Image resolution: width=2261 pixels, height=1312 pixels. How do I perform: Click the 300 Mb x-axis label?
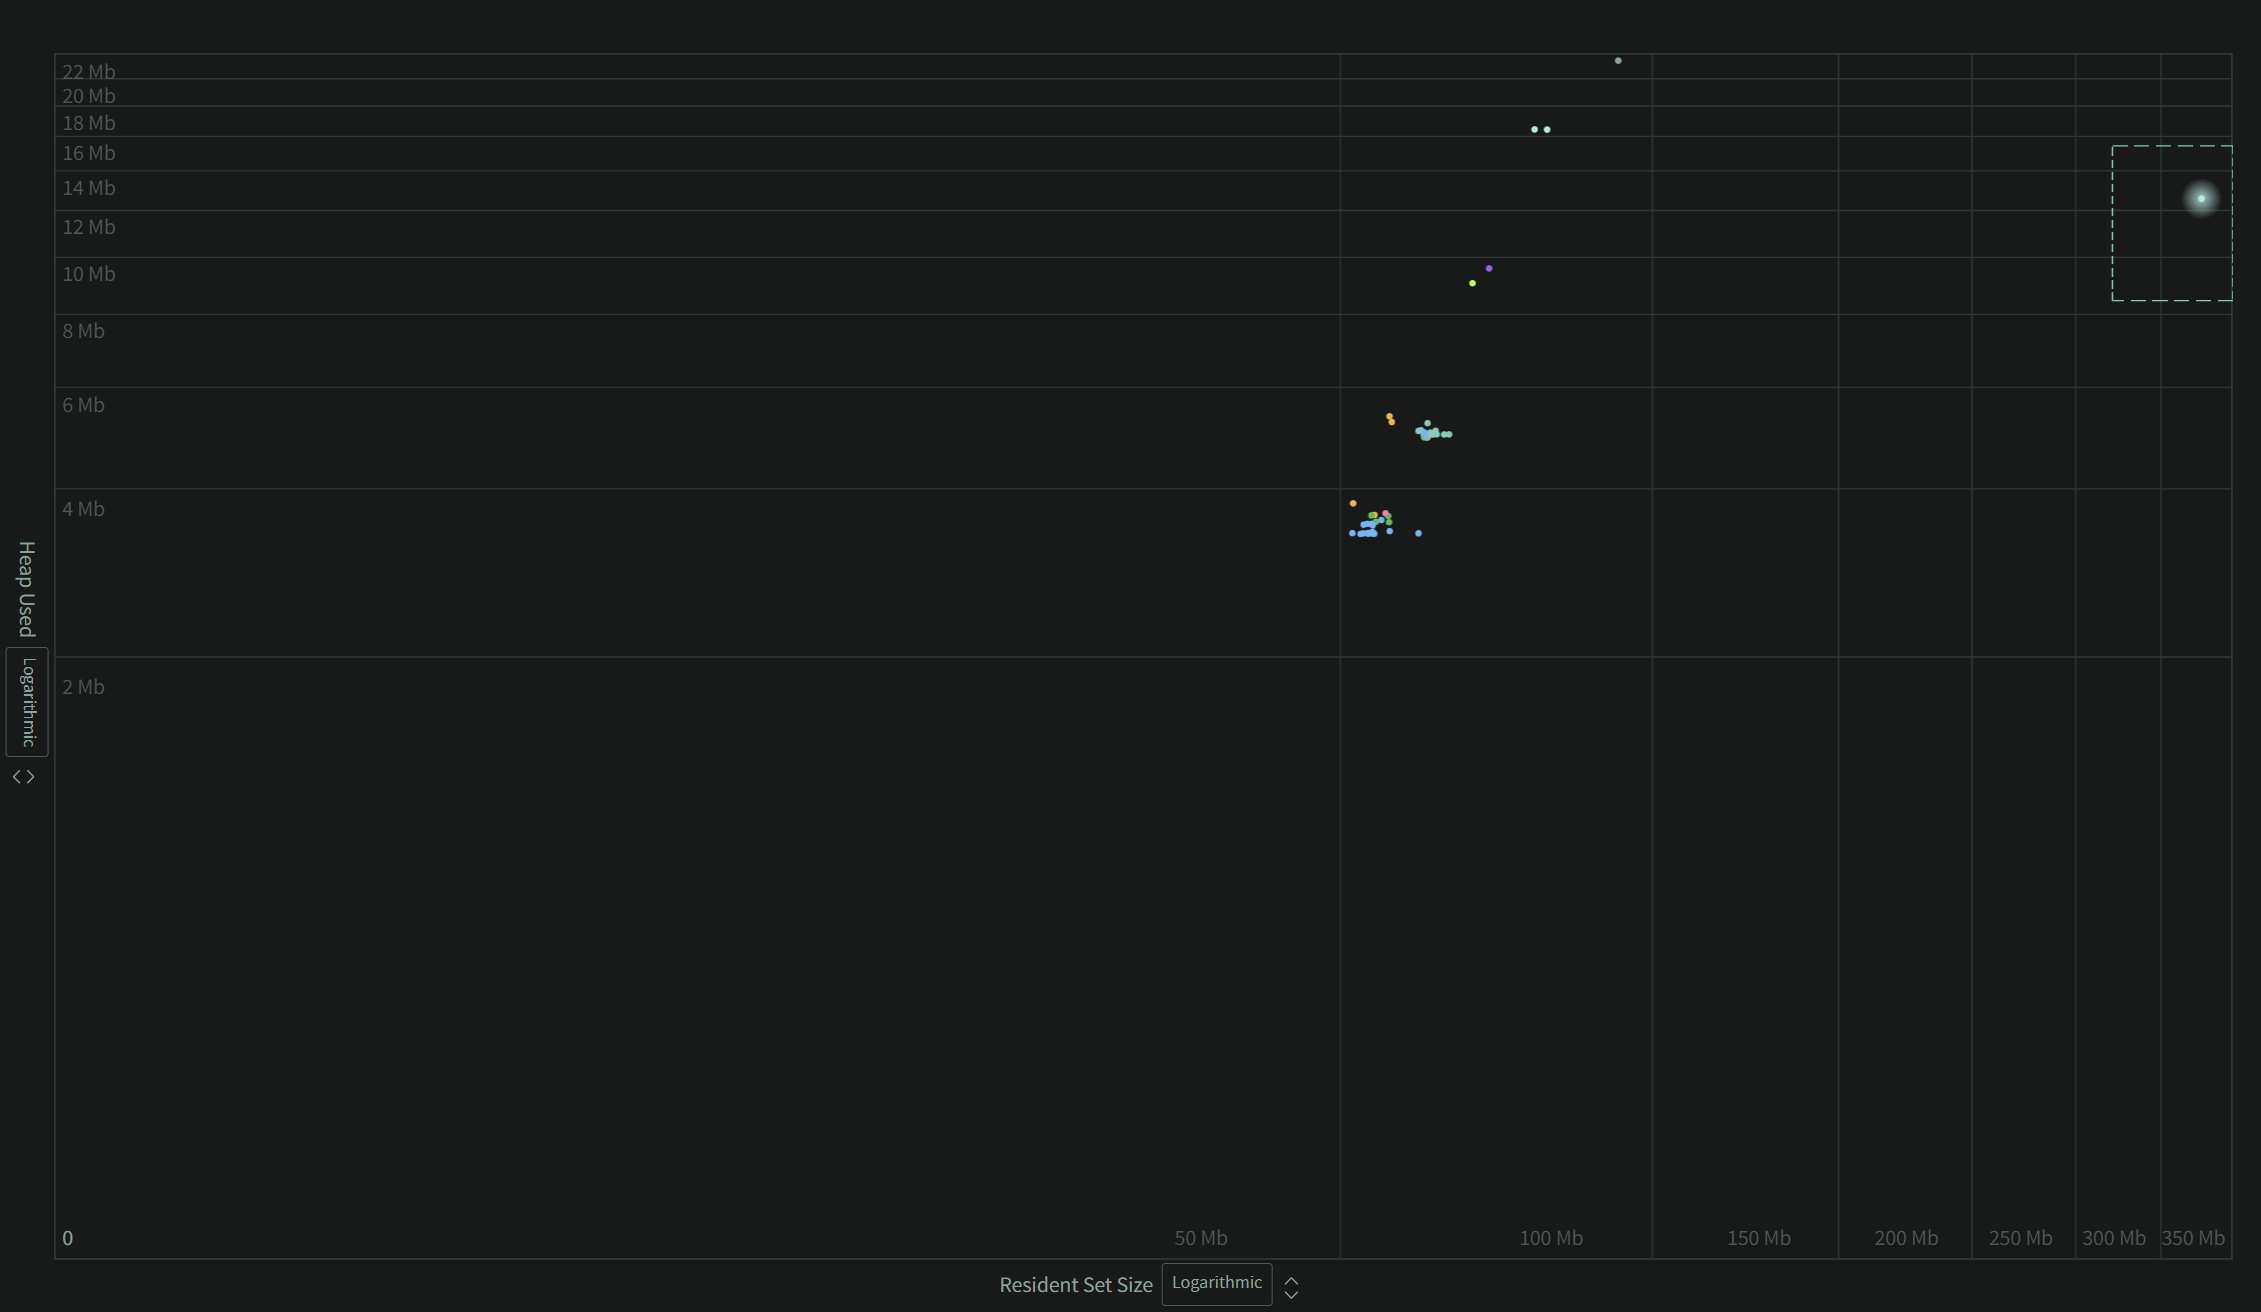coord(2114,1238)
